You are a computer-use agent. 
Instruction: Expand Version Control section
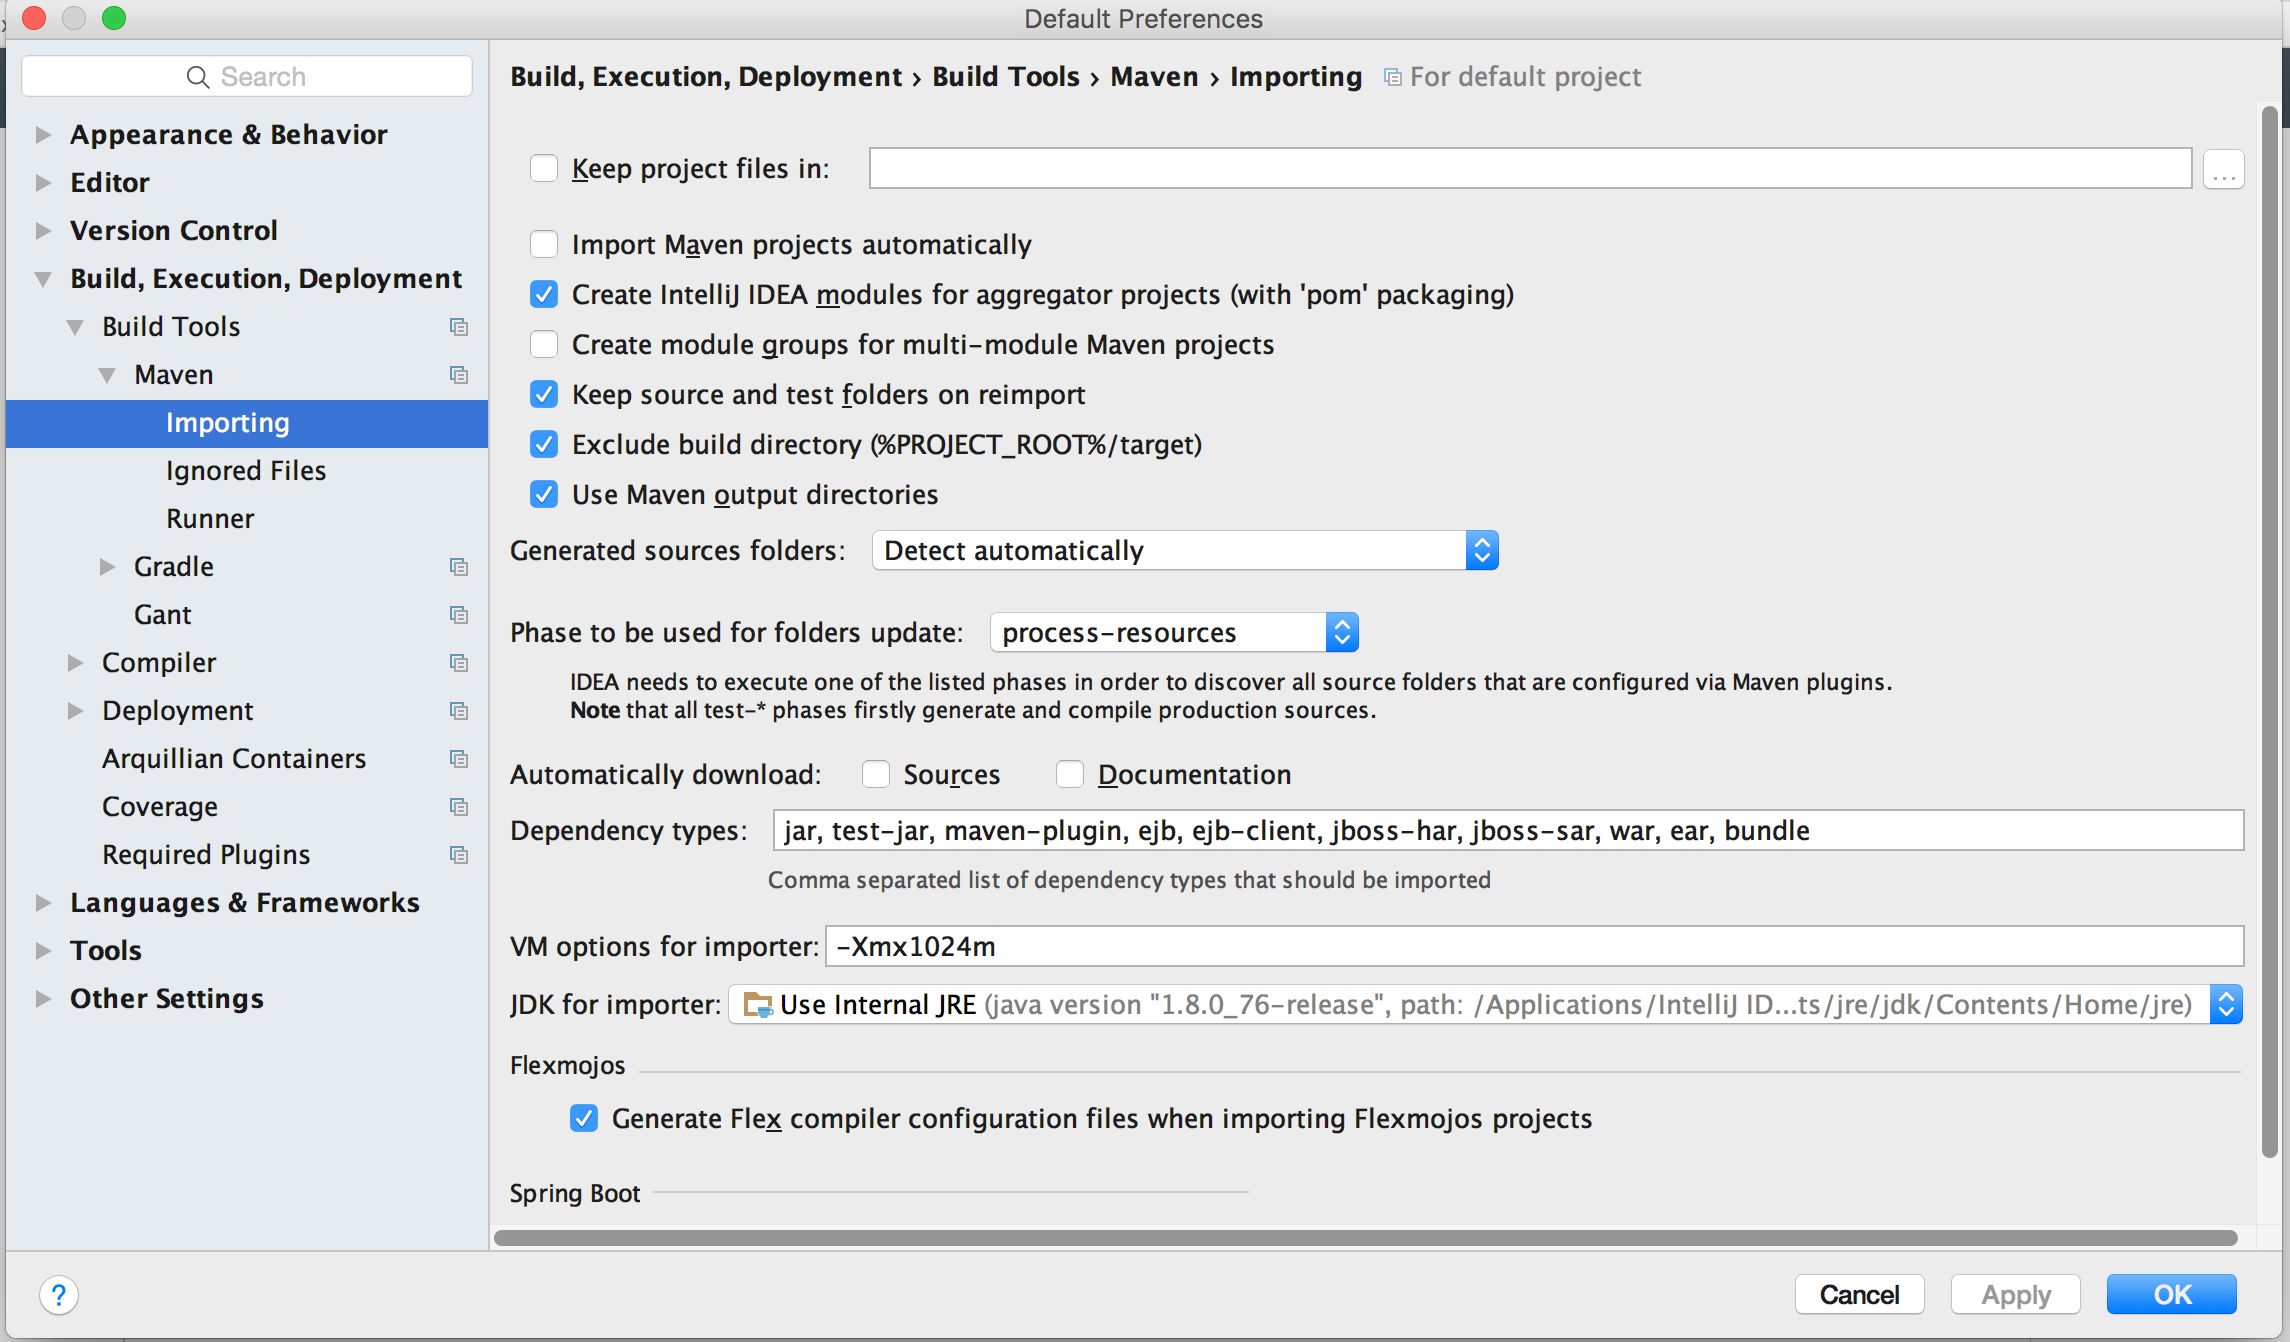tap(43, 231)
